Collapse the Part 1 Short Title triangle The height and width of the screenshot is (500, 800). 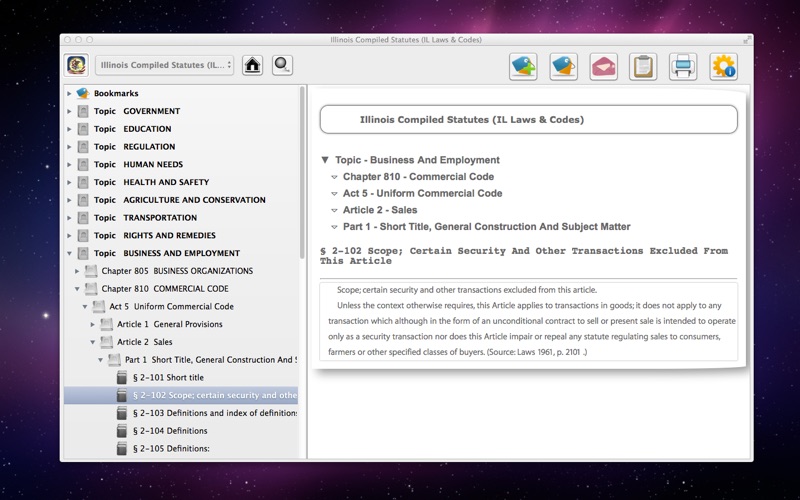(x=101, y=360)
